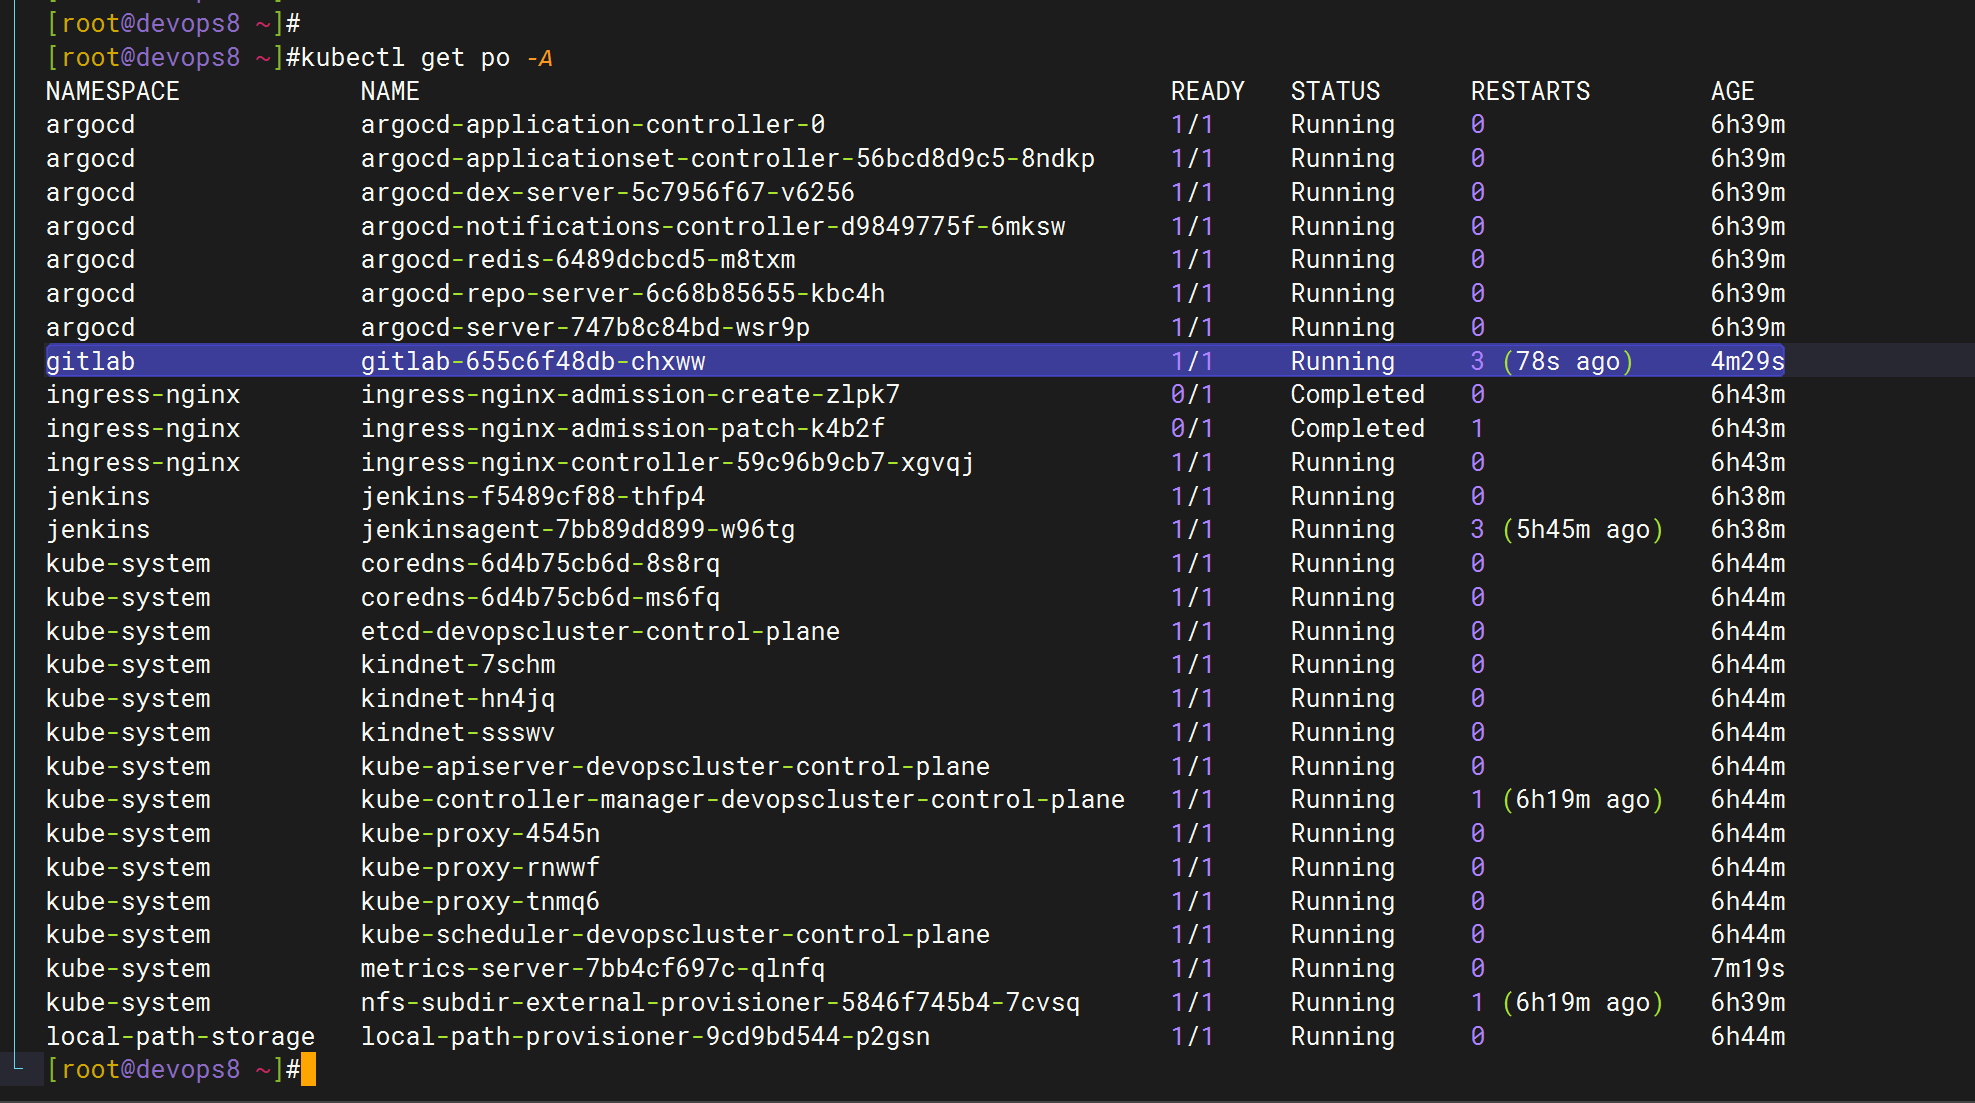Image resolution: width=1975 pixels, height=1103 pixels.
Task: Click the NAME column header
Action: (x=390, y=91)
